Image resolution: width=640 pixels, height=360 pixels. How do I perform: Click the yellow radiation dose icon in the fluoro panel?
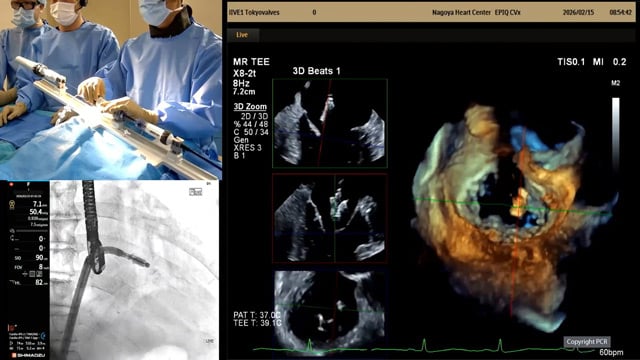pyautogui.click(x=12, y=205)
